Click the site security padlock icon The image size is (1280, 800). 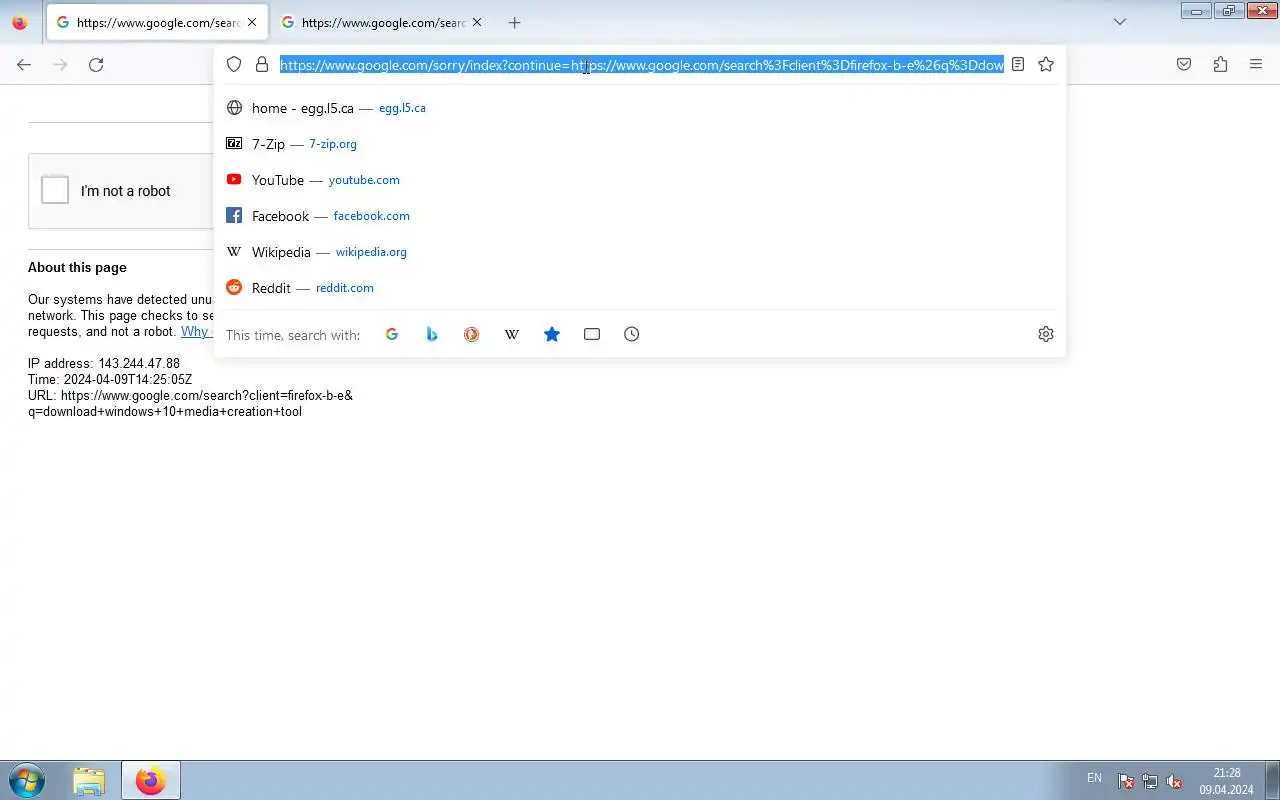coord(262,64)
